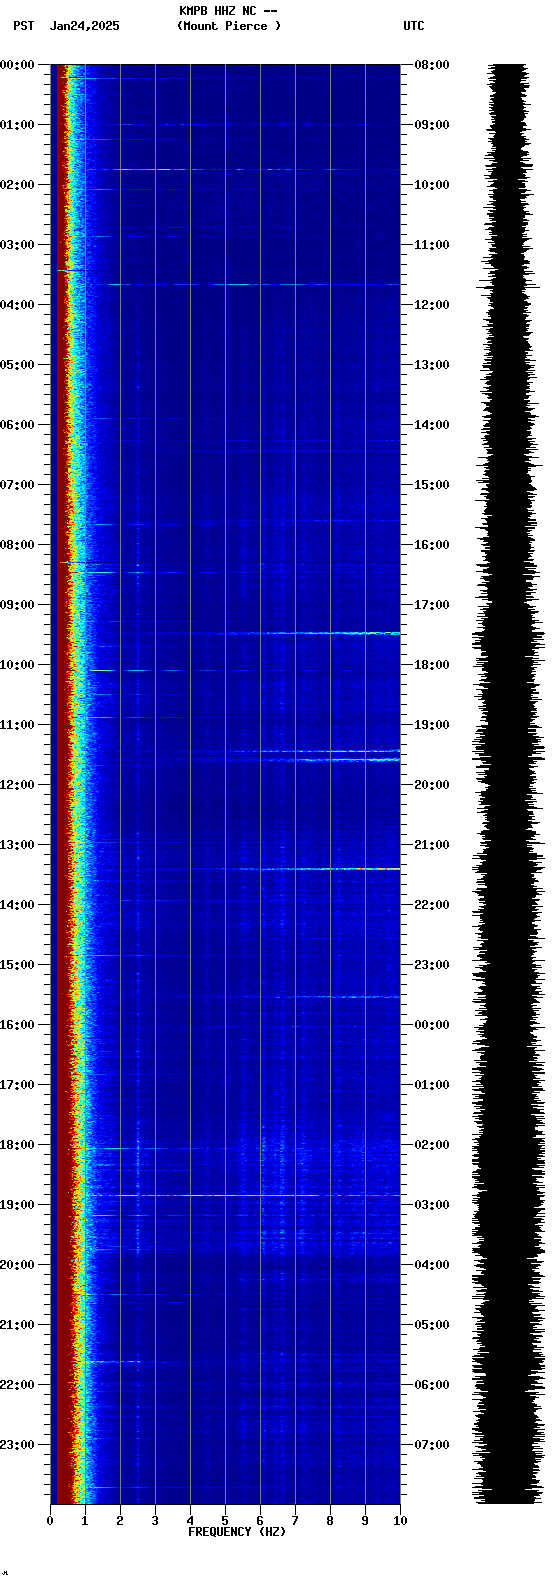Click the 13:00 UTC time label

432,365
